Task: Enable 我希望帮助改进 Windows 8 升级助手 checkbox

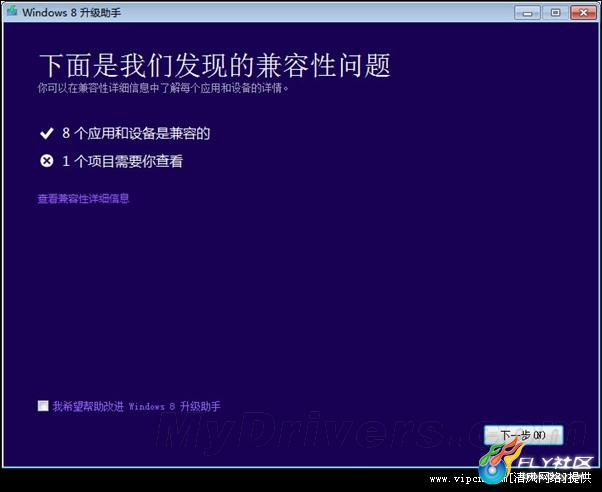Action: [43, 406]
